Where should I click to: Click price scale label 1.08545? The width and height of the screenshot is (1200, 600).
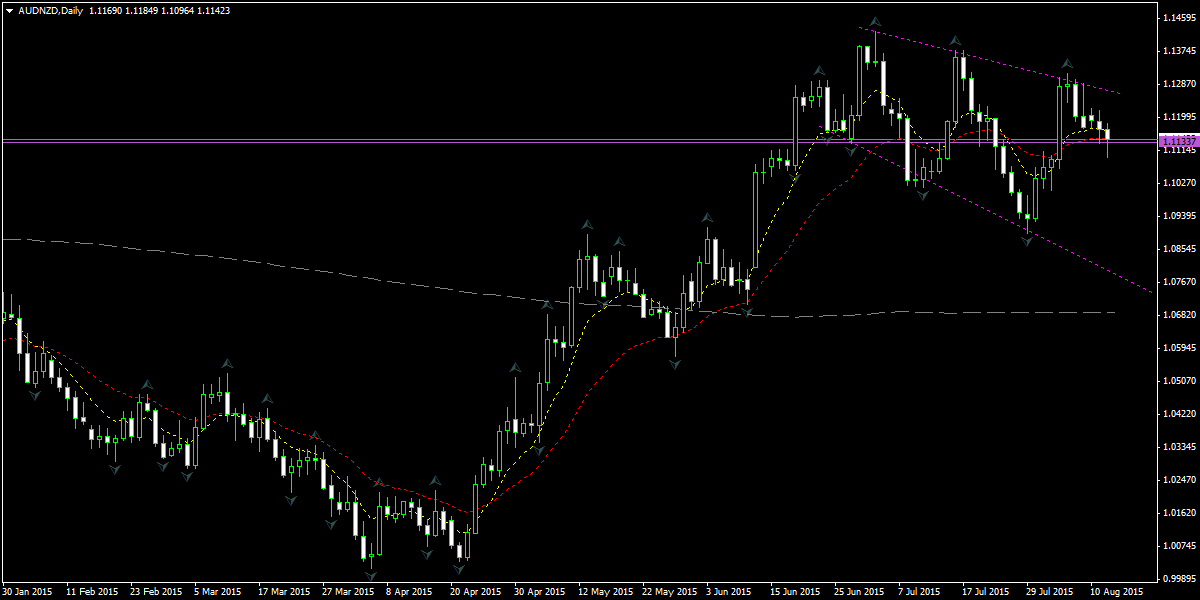click(1180, 249)
